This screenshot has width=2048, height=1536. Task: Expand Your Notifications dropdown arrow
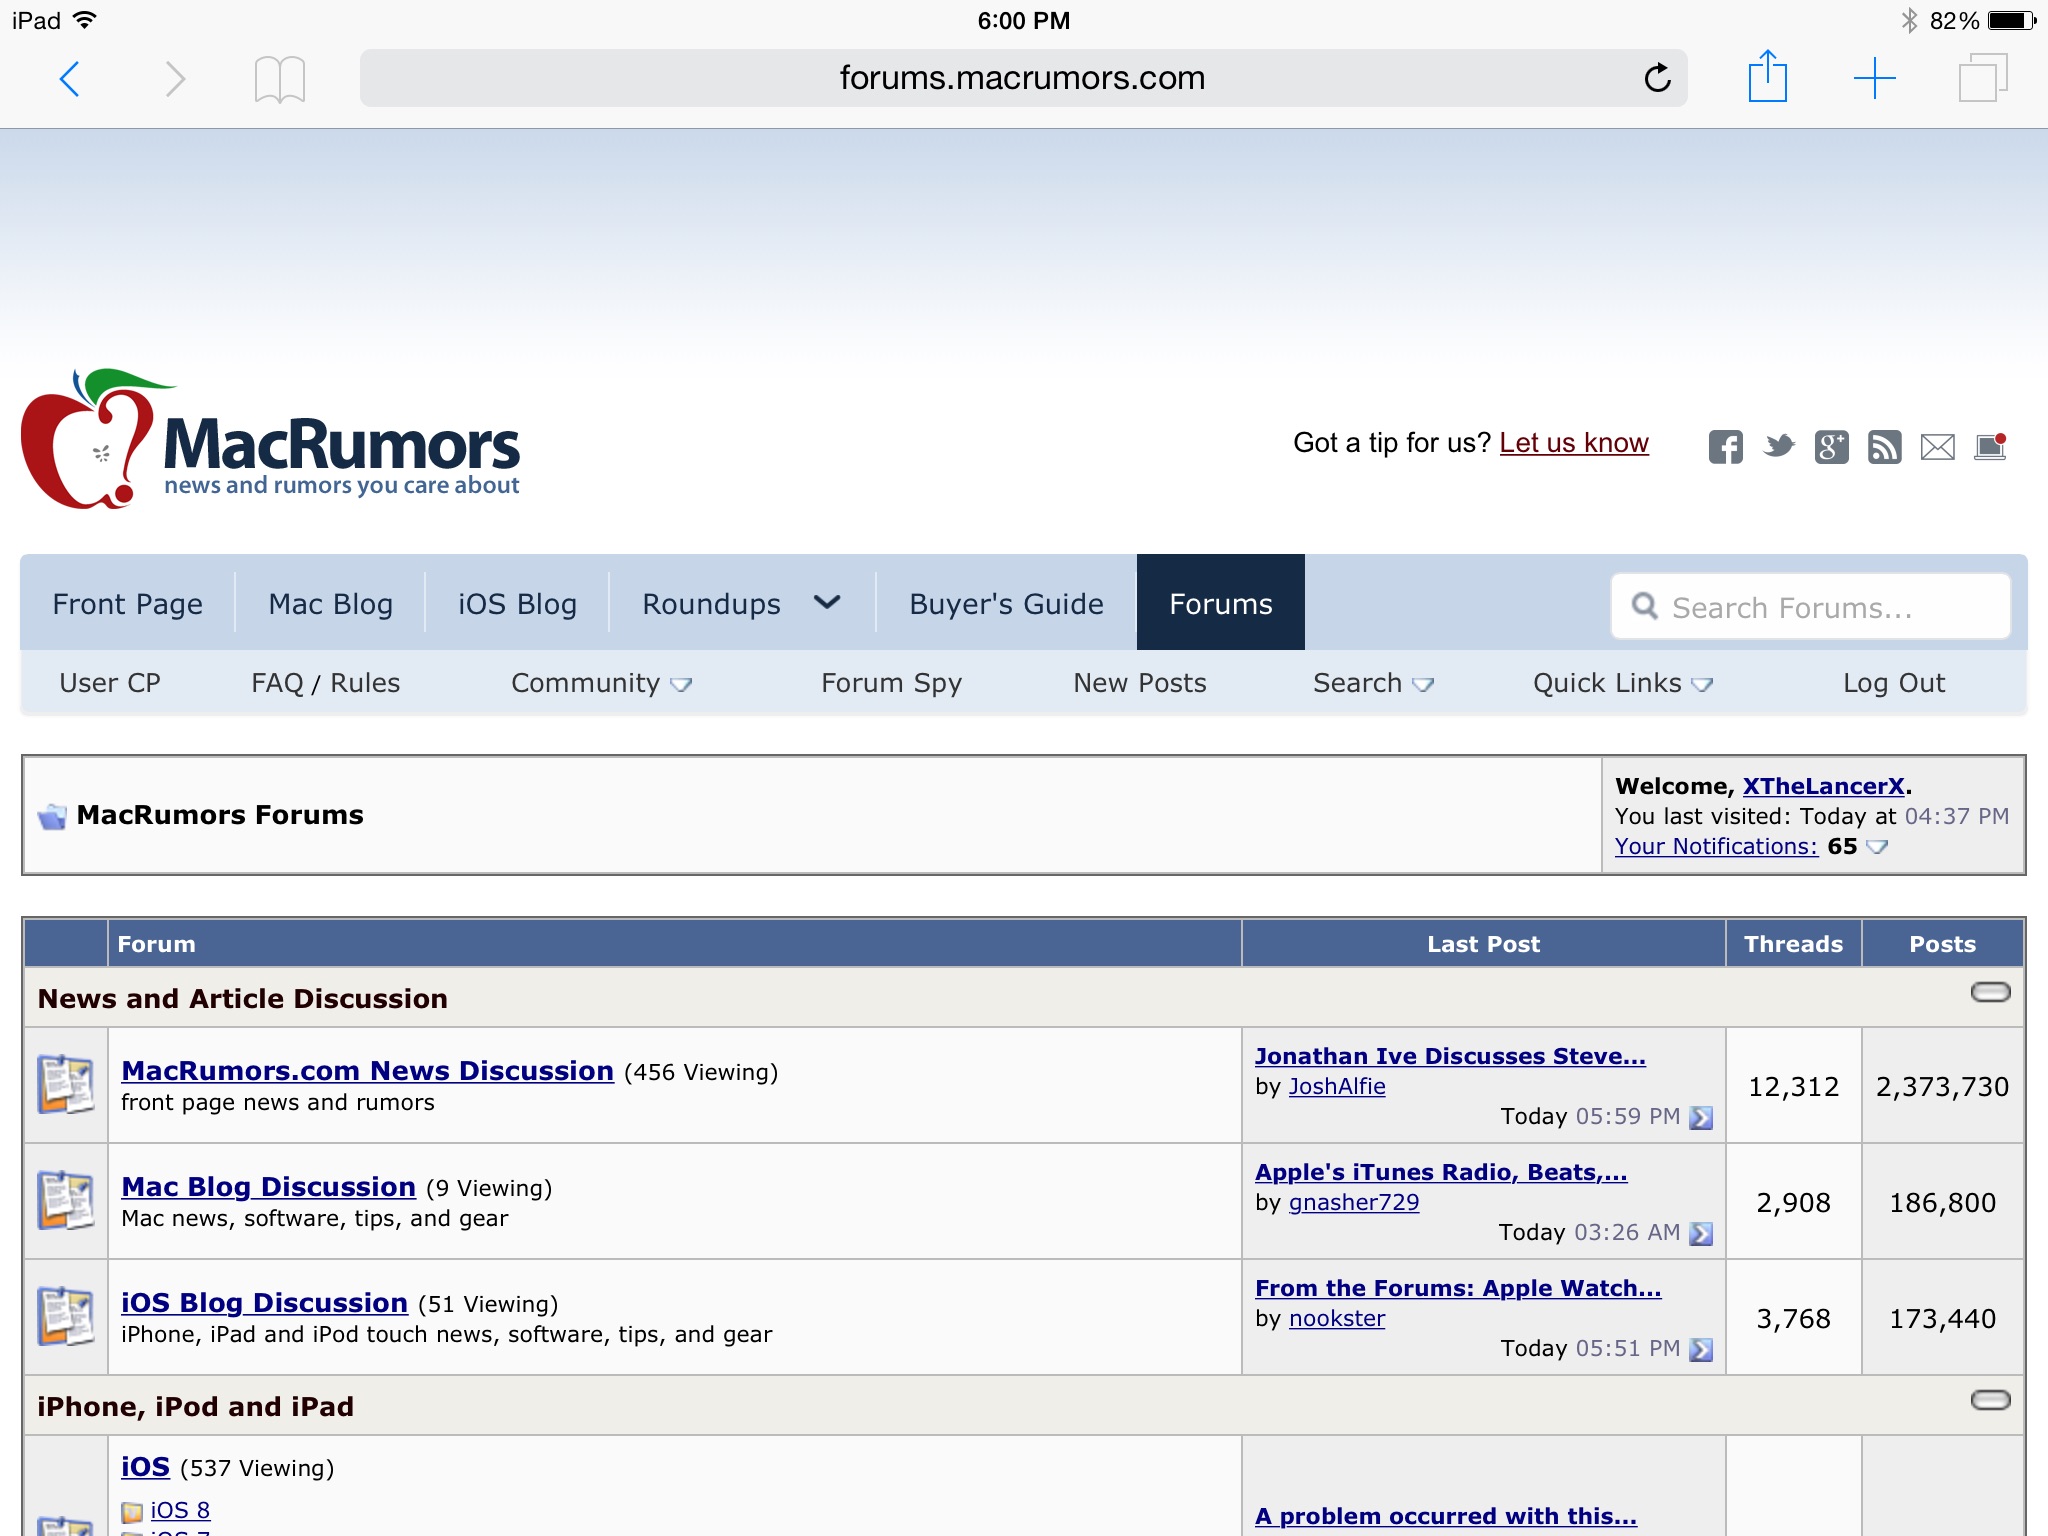(1877, 847)
